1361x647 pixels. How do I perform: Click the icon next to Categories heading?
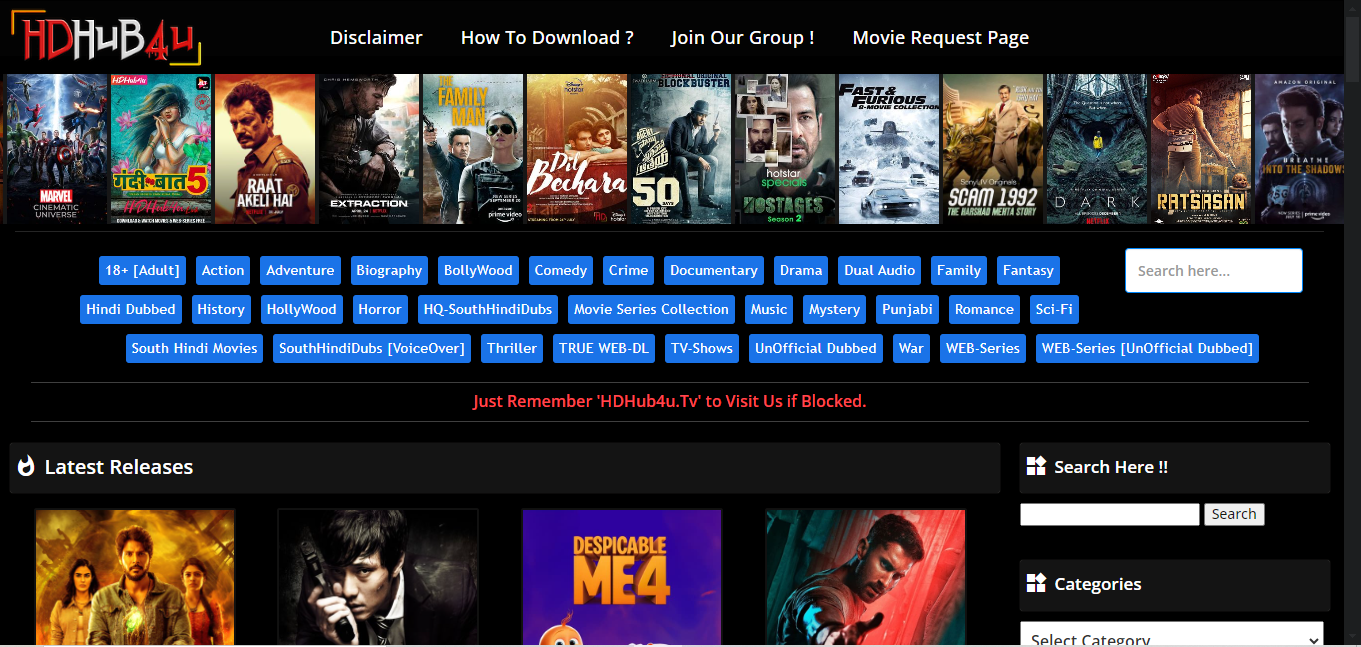(x=1036, y=583)
